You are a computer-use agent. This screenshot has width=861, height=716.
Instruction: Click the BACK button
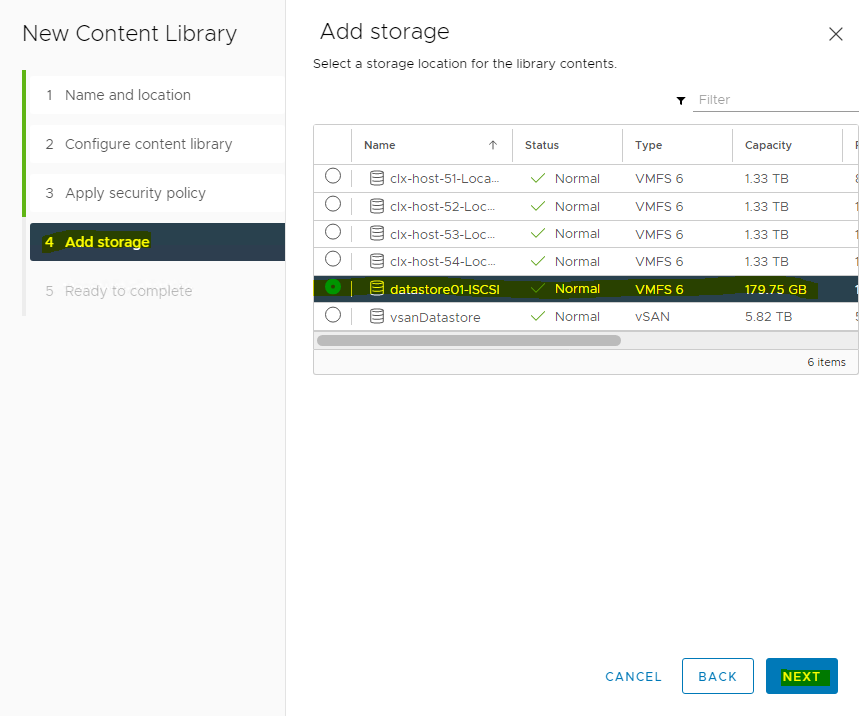click(x=718, y=676)
